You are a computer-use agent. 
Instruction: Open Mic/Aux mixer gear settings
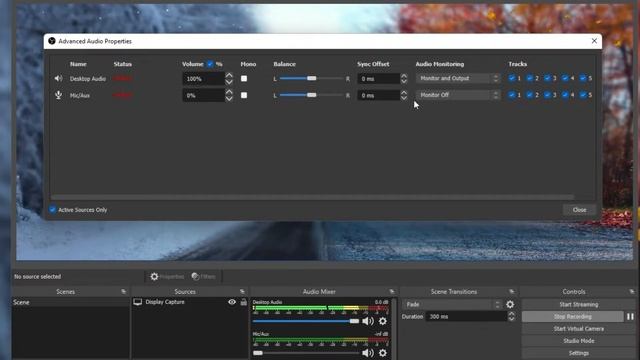coord(382,353)
